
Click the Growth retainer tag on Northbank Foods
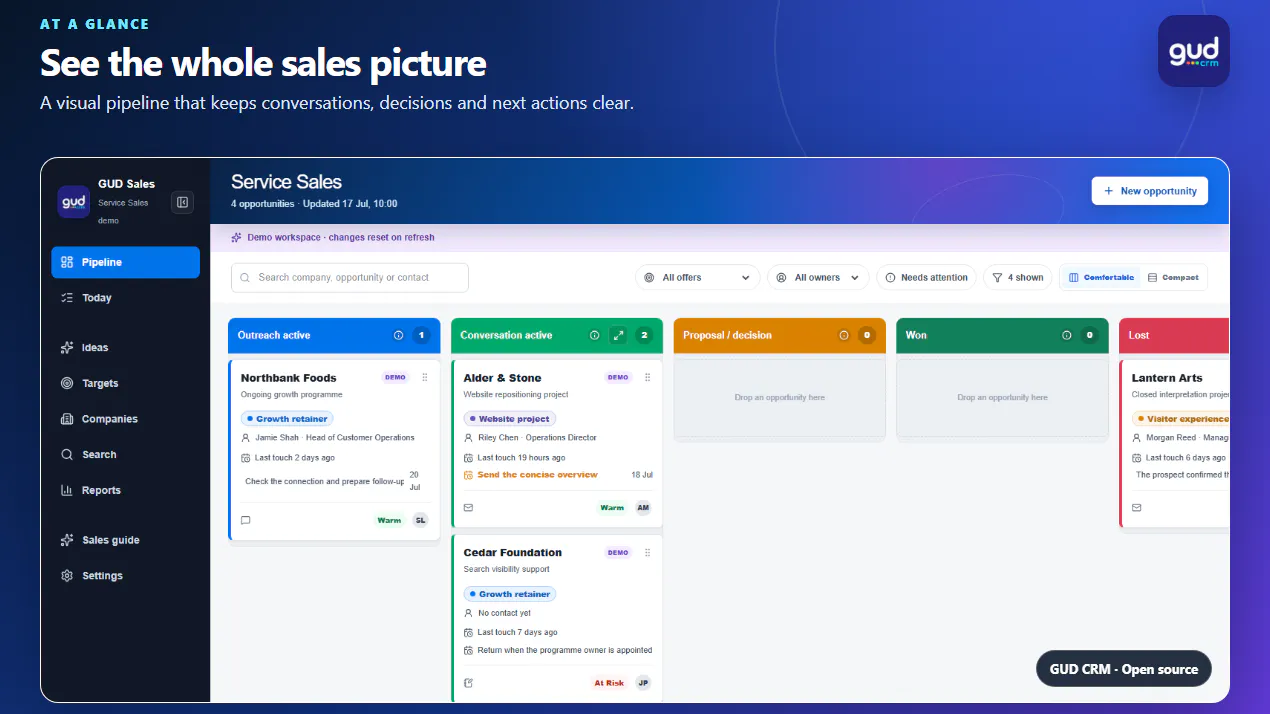pyautogui.click(x=286, y=419)
